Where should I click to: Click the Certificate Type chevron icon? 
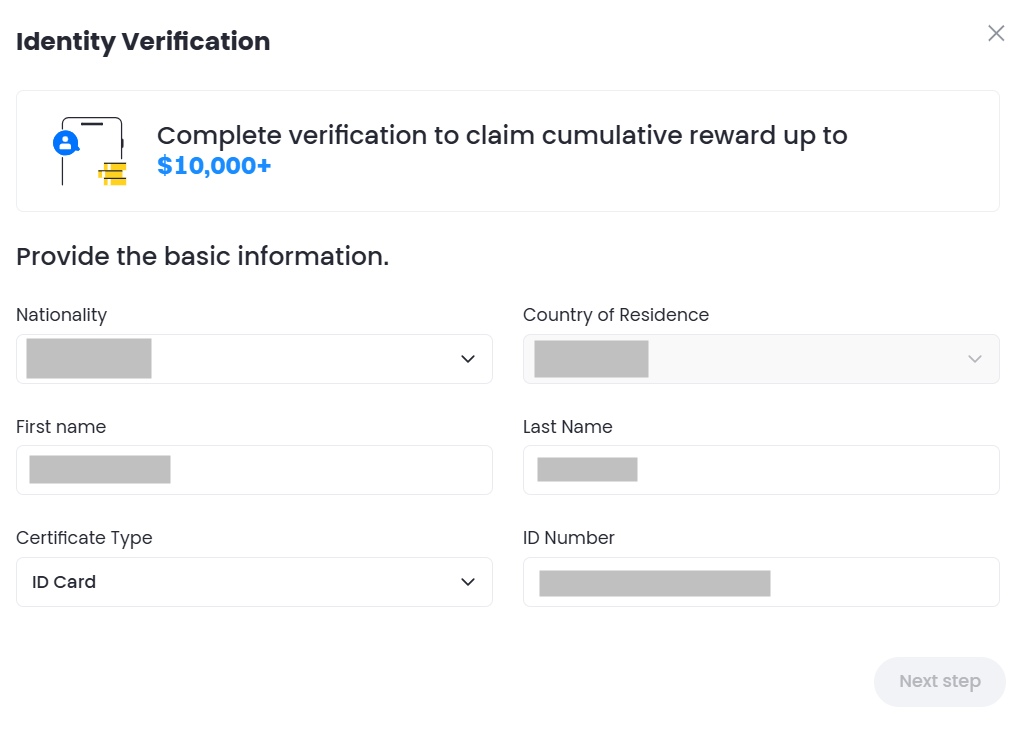click(x=467, y=581)
